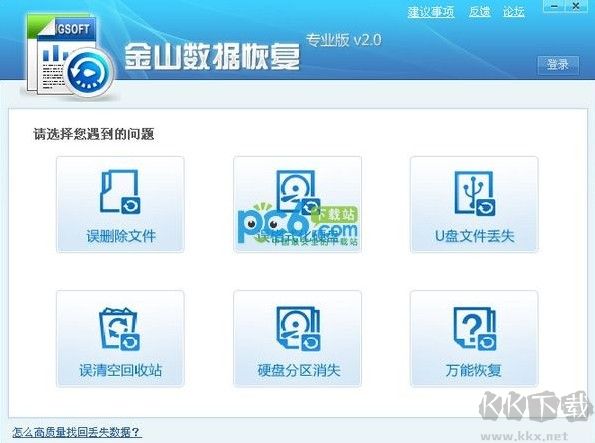595x443 pixels.
Task: Click the 专业版 v2.0 version label
Action: [343, 40]
